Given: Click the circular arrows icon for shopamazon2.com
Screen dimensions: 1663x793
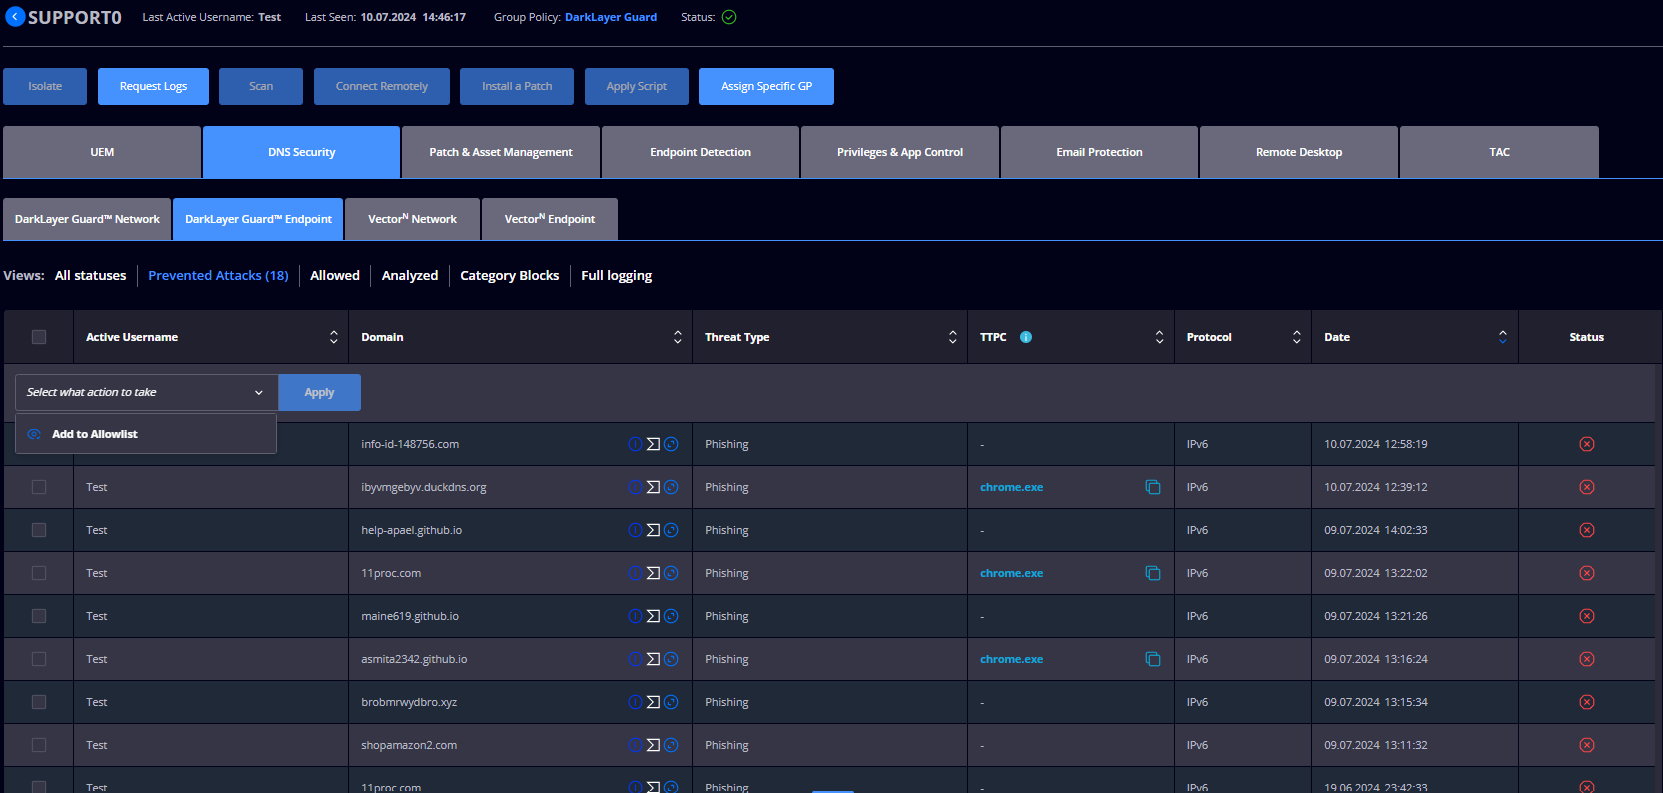Looking at the screenshot, I should 671,745.
